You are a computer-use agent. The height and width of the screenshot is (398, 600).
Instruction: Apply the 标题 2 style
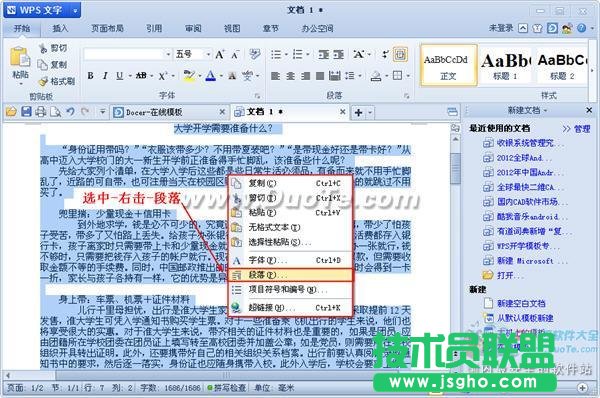pos(562,65)
